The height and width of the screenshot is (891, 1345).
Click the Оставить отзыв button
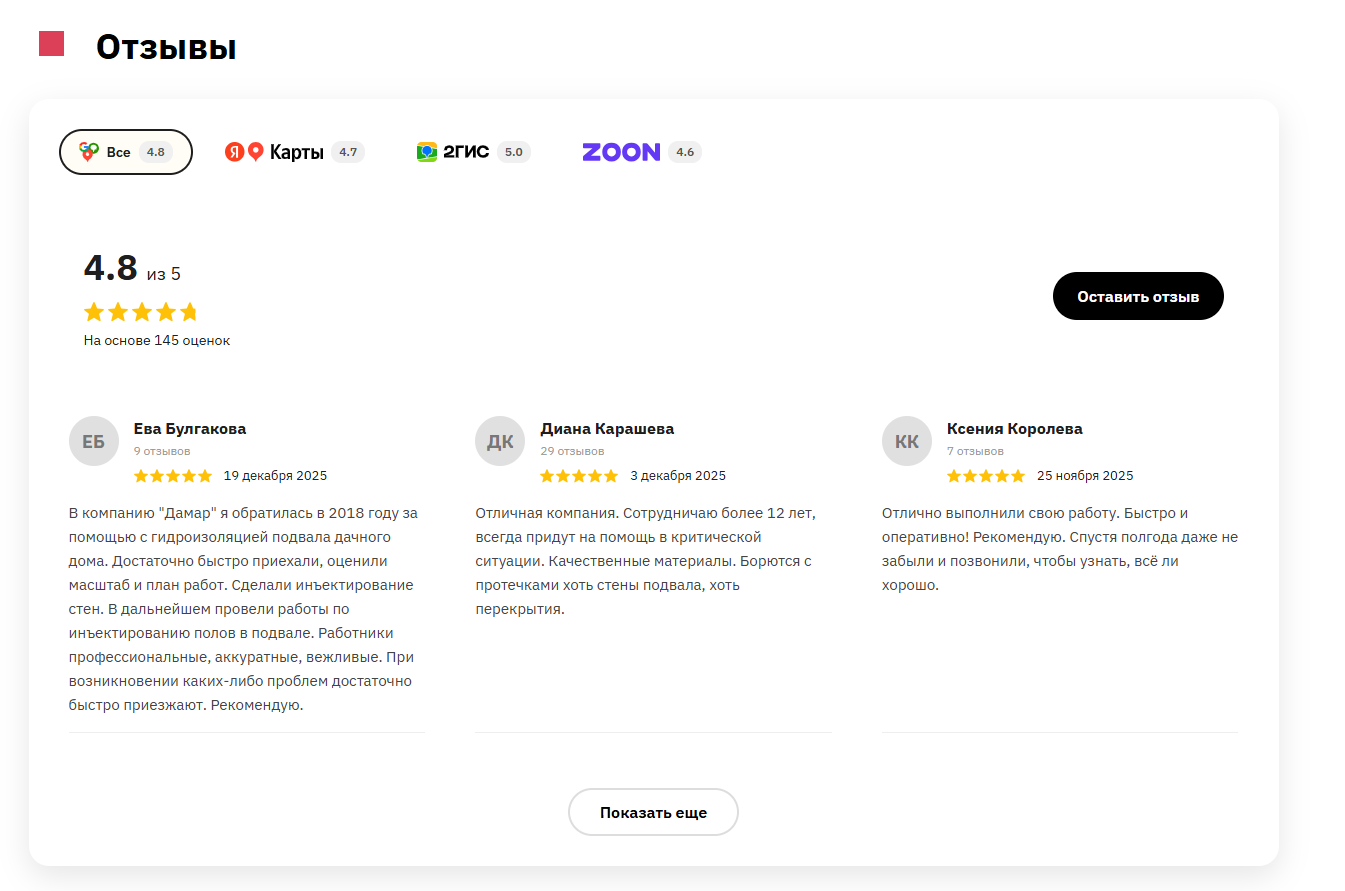(x=1138, y=296)
